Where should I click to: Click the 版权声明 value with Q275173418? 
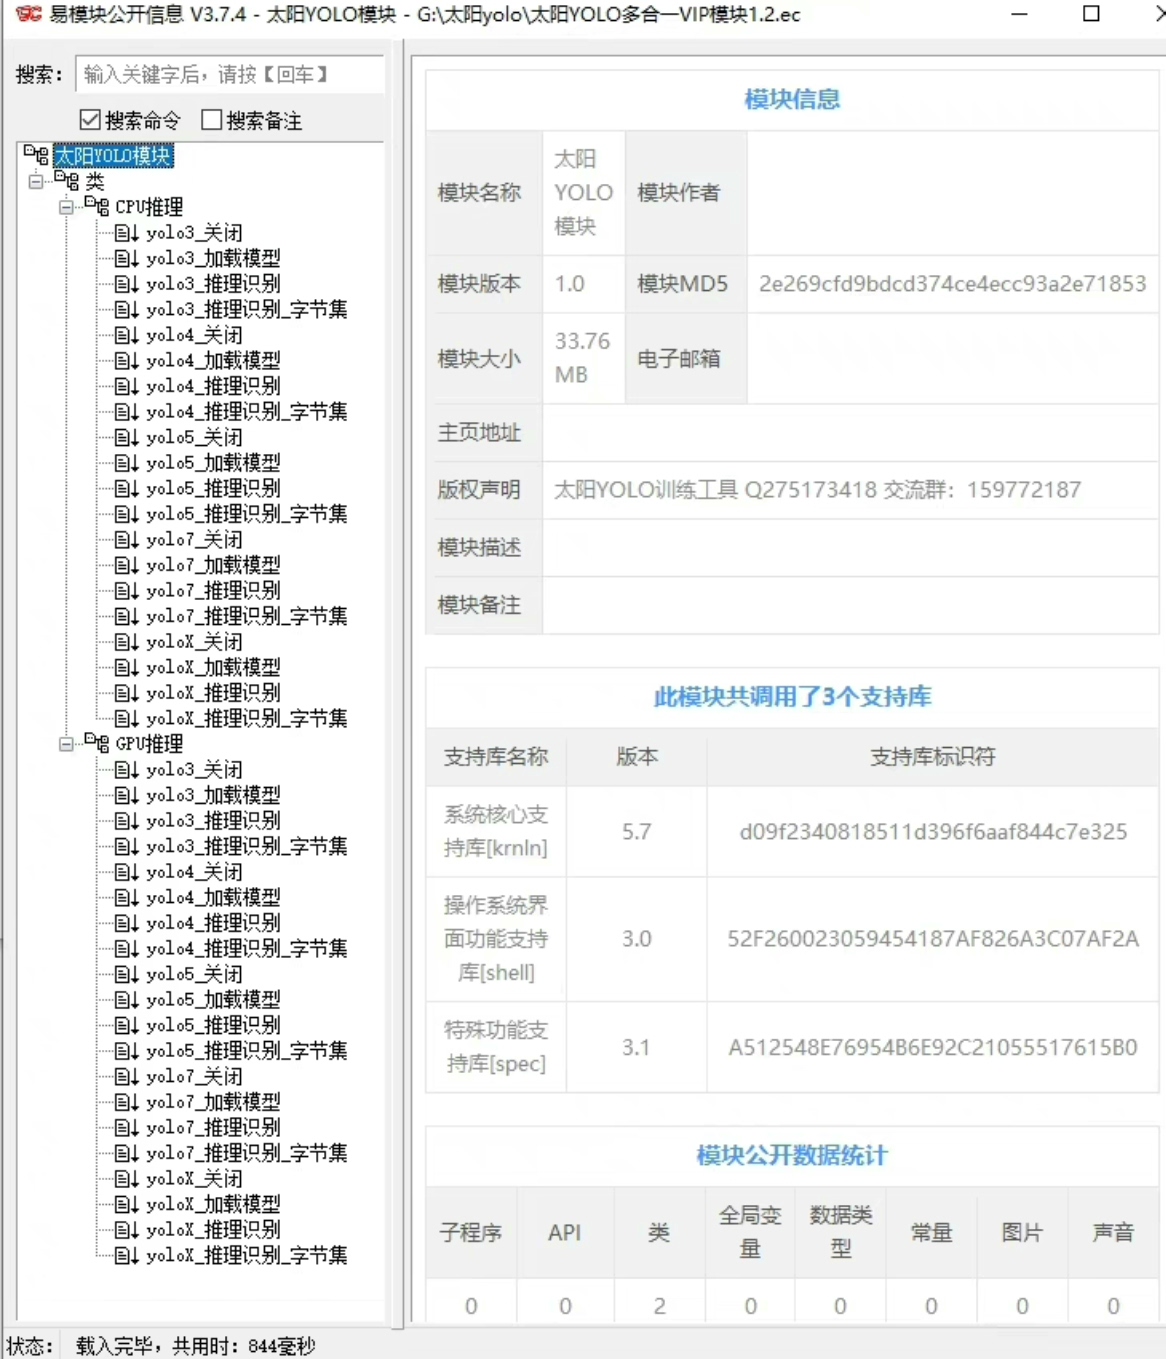[817, 490]
